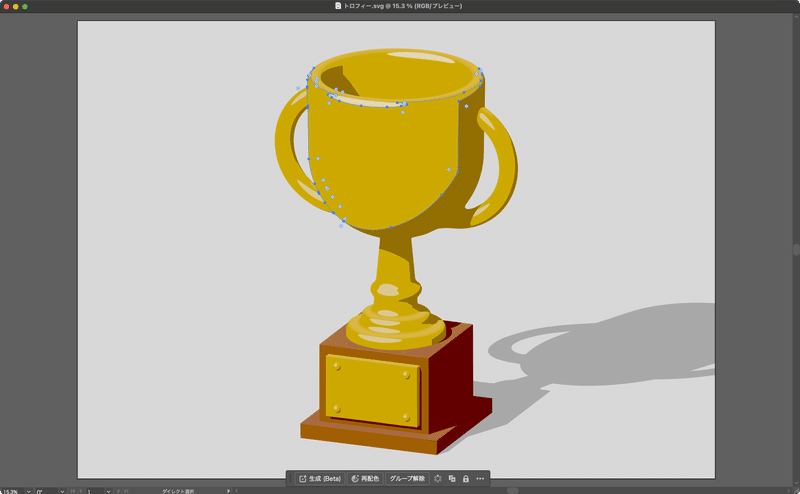Open the zoom level dropdown arrow
800x494 pixels.
tap(29, 491)
